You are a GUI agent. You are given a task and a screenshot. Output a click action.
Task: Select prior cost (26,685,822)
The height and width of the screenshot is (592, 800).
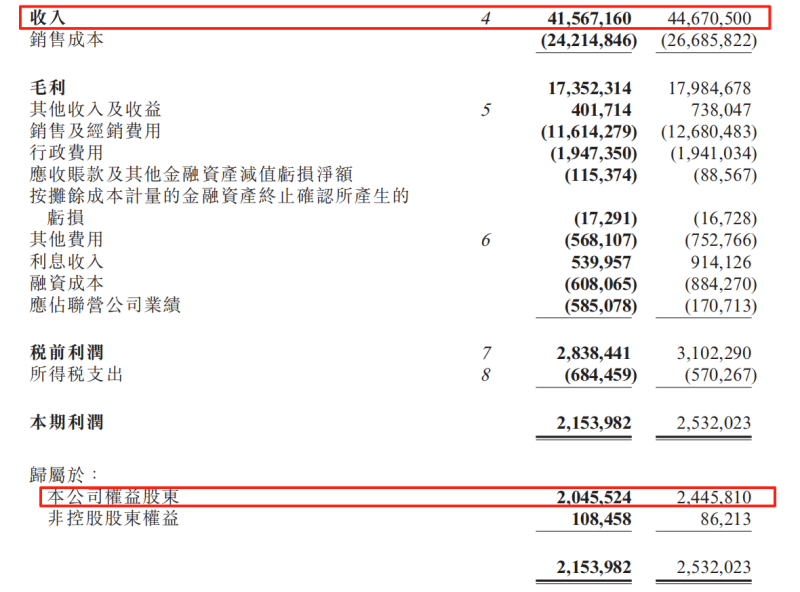tap(709, 40)
